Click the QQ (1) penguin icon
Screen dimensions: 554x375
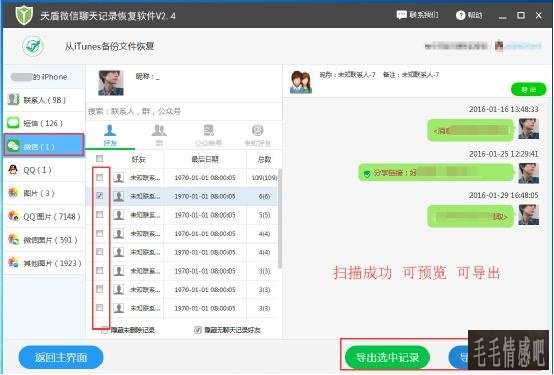point(13,170)
